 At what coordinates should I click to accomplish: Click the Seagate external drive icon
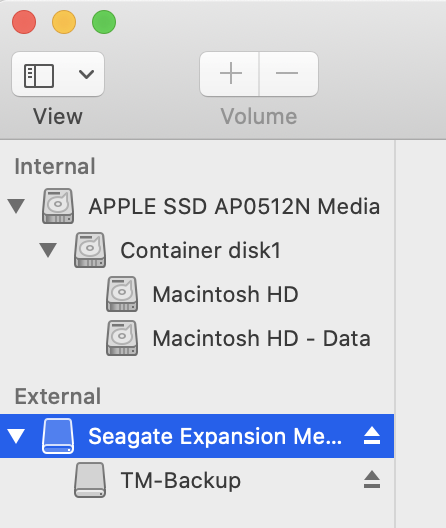point(58,436)
